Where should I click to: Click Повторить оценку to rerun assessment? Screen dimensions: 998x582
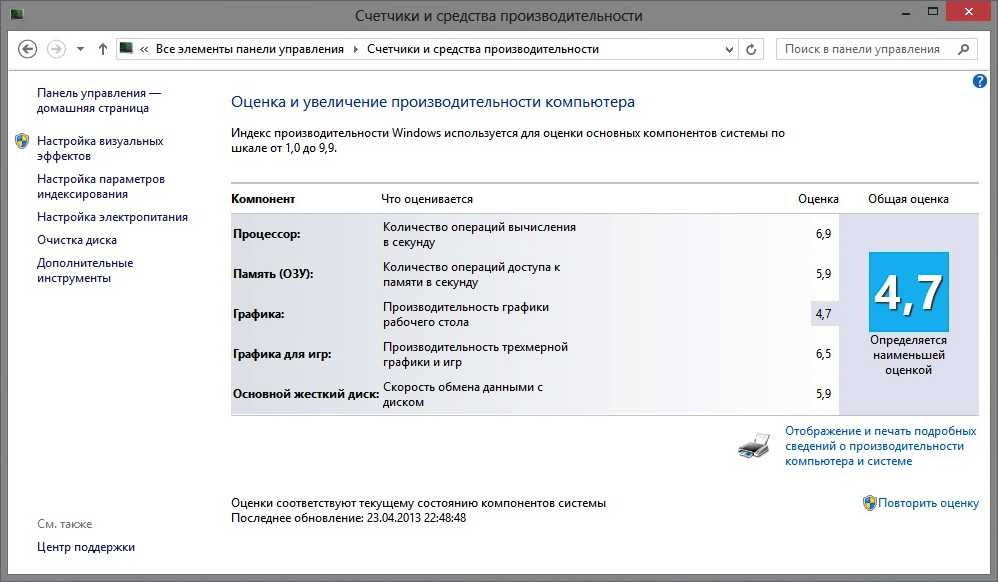click(x=929, y=503)
